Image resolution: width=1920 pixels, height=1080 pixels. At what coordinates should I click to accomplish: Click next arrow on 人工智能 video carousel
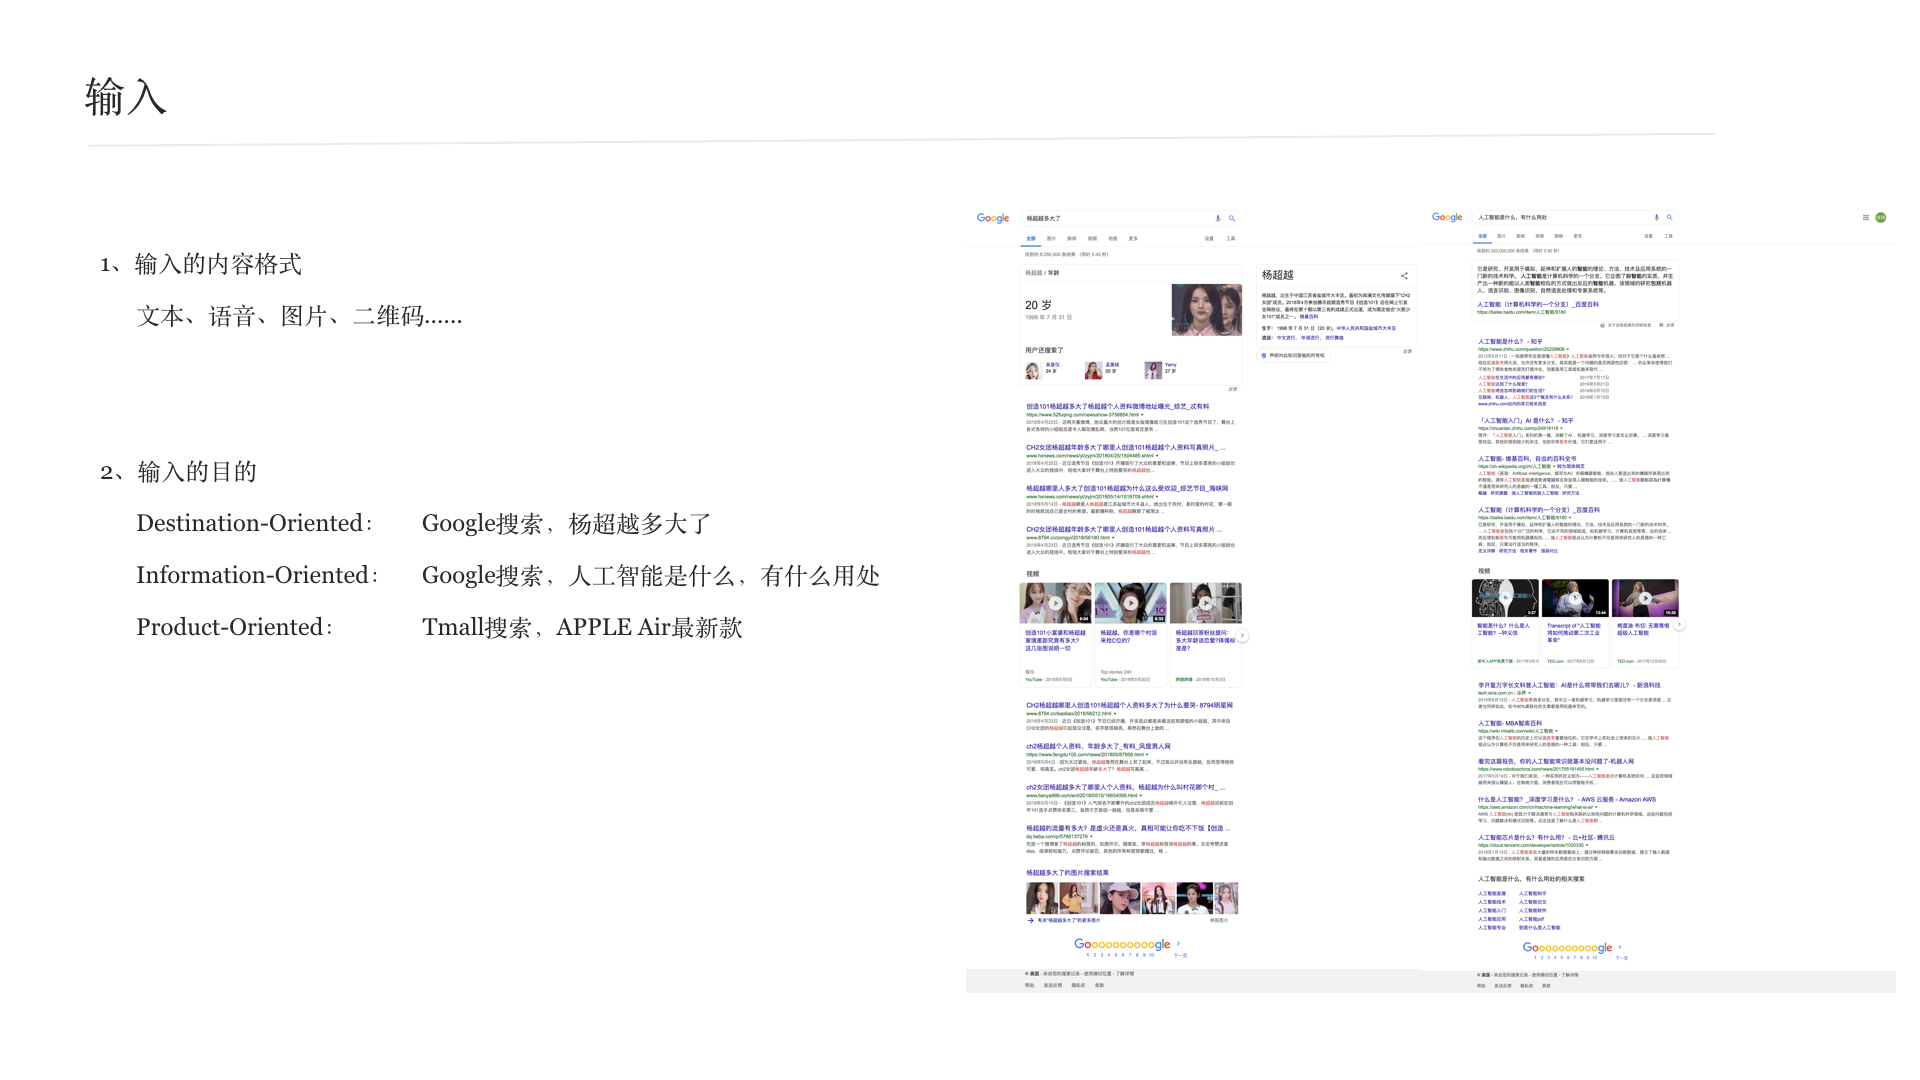click(1680, 625)
